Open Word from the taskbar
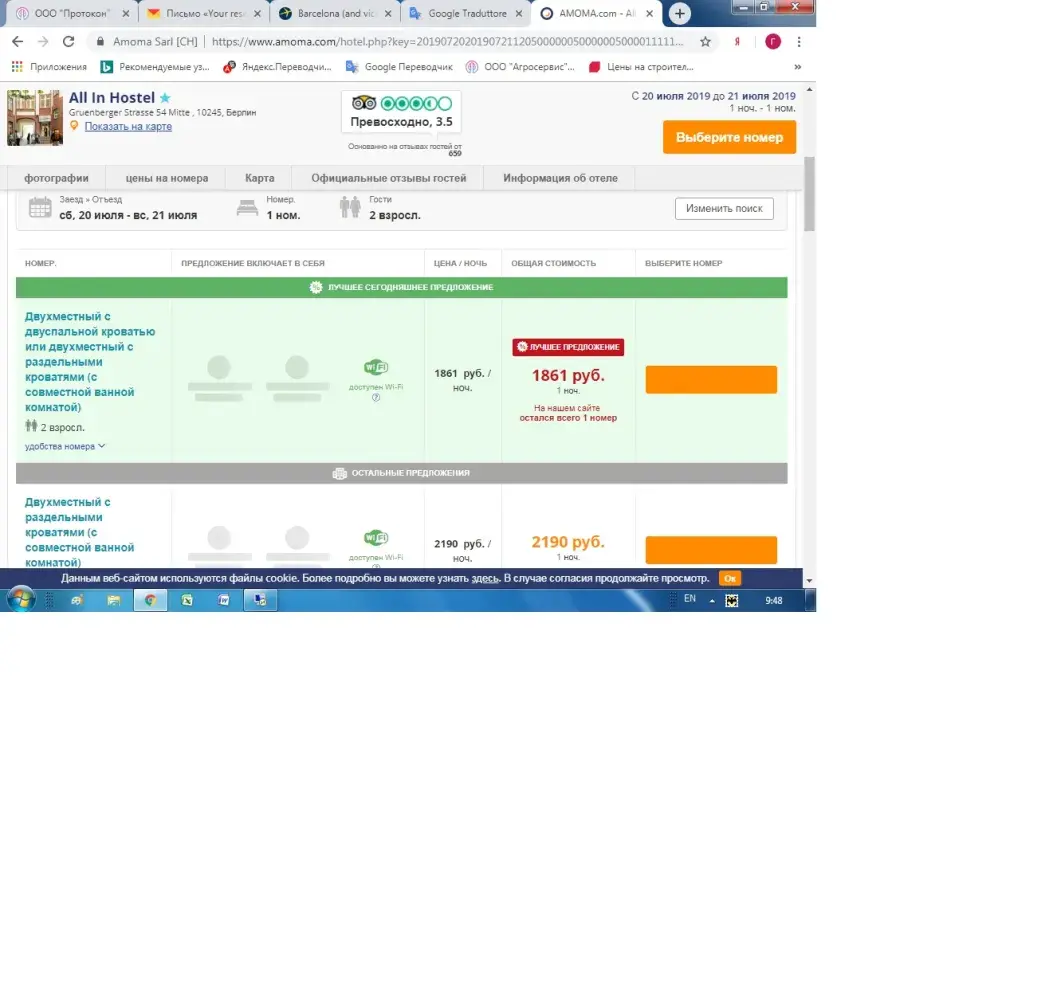This screenshot has width=1057, height=1000. 224,600
